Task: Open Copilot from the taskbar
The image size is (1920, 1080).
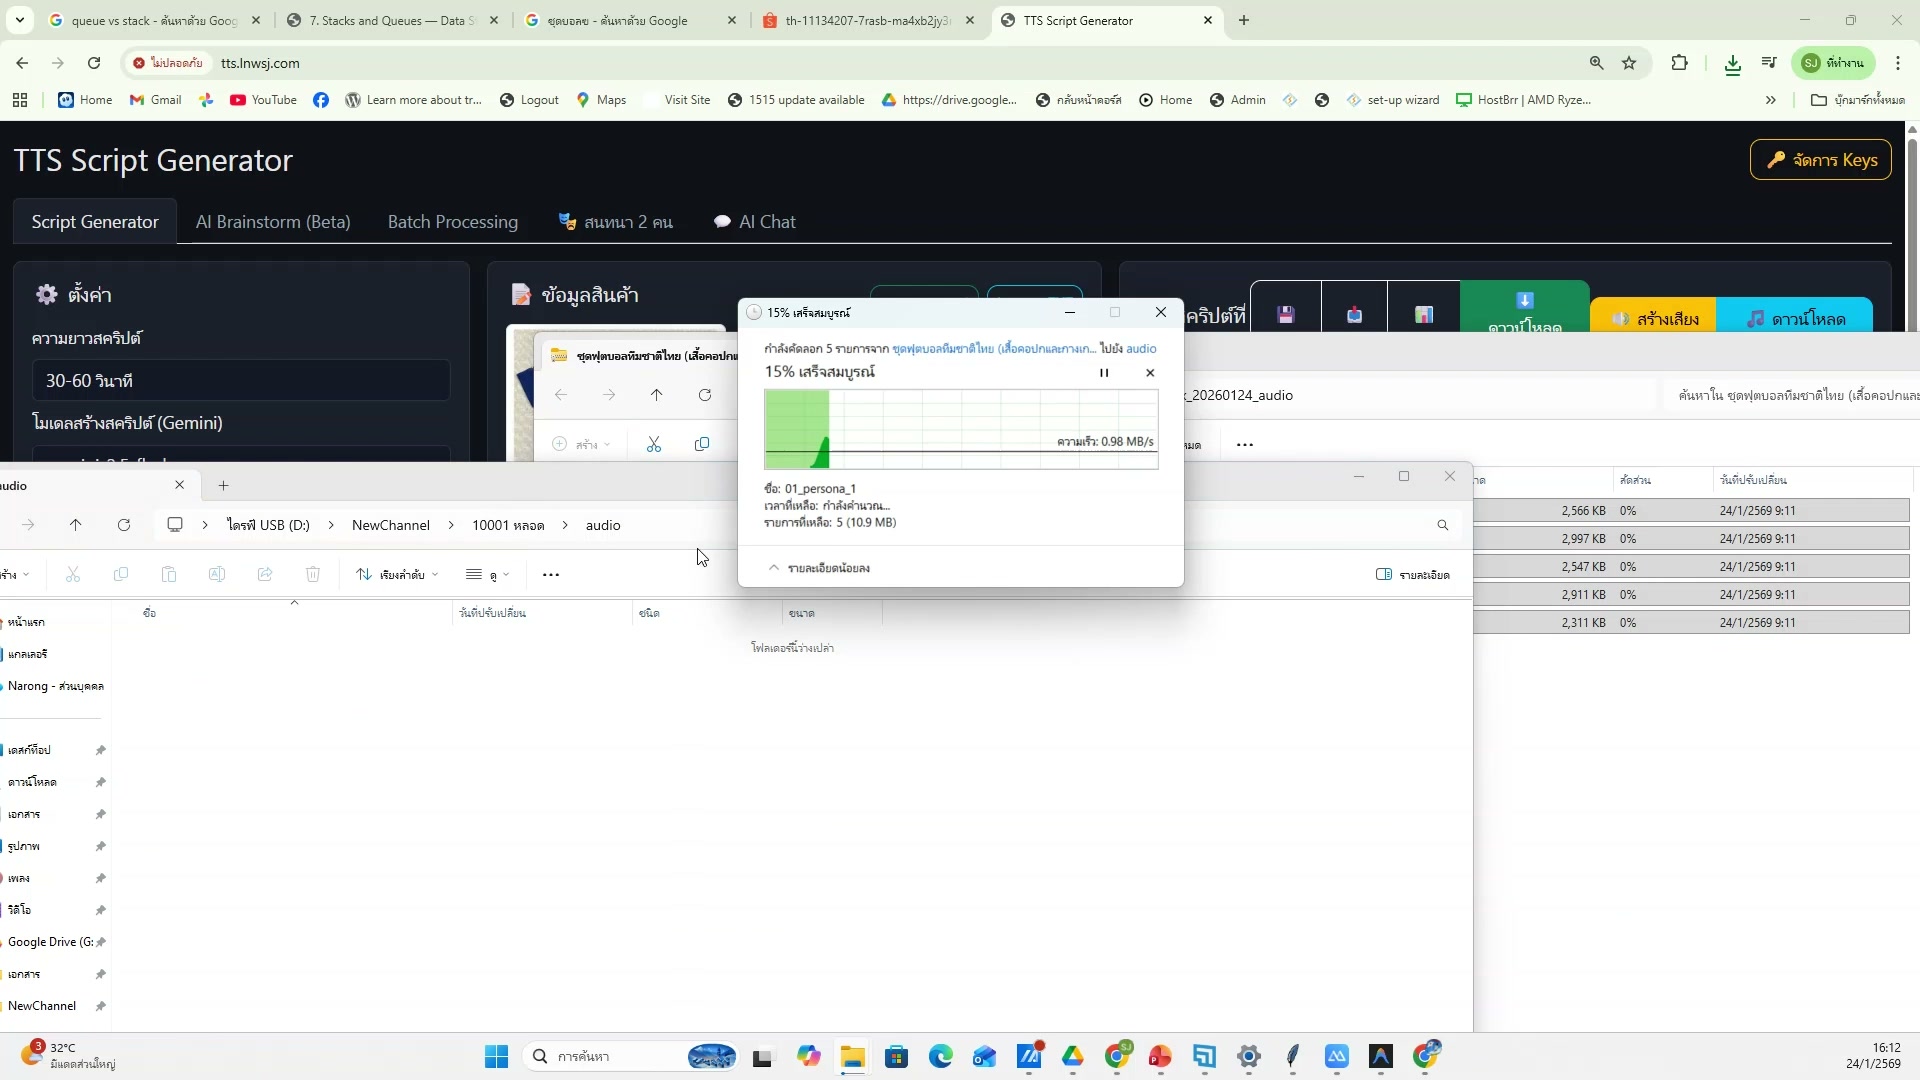Action: (808, 1056)
